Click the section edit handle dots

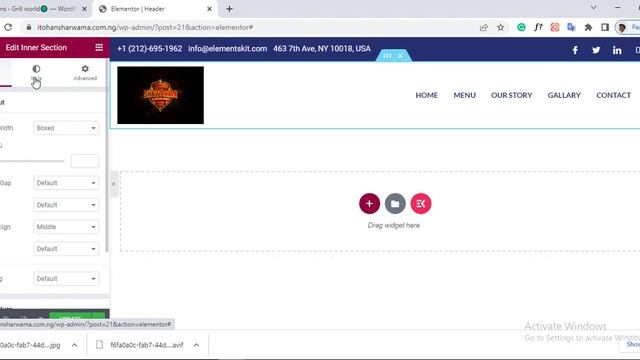coord(387,56)
